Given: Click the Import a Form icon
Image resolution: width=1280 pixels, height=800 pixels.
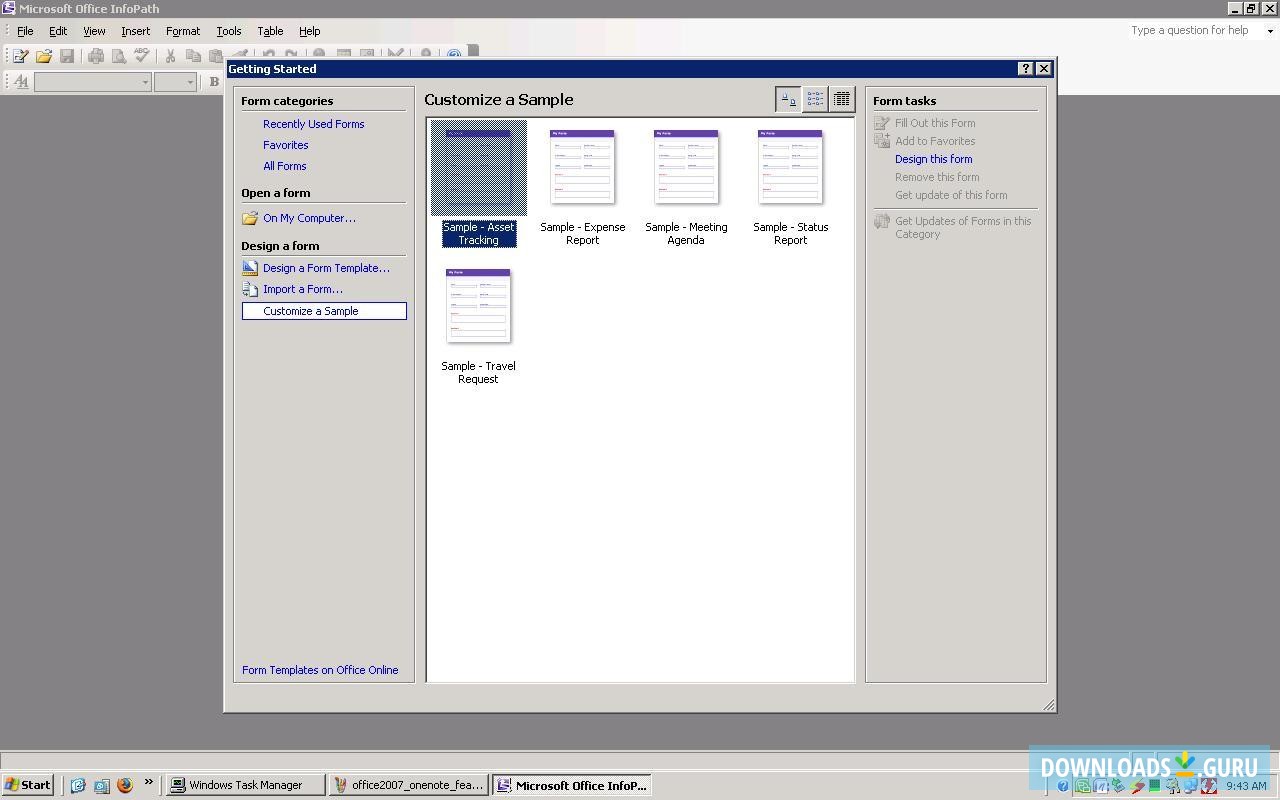Looking at the screenshot, I should pyautogui.click(x=250, y=289).
